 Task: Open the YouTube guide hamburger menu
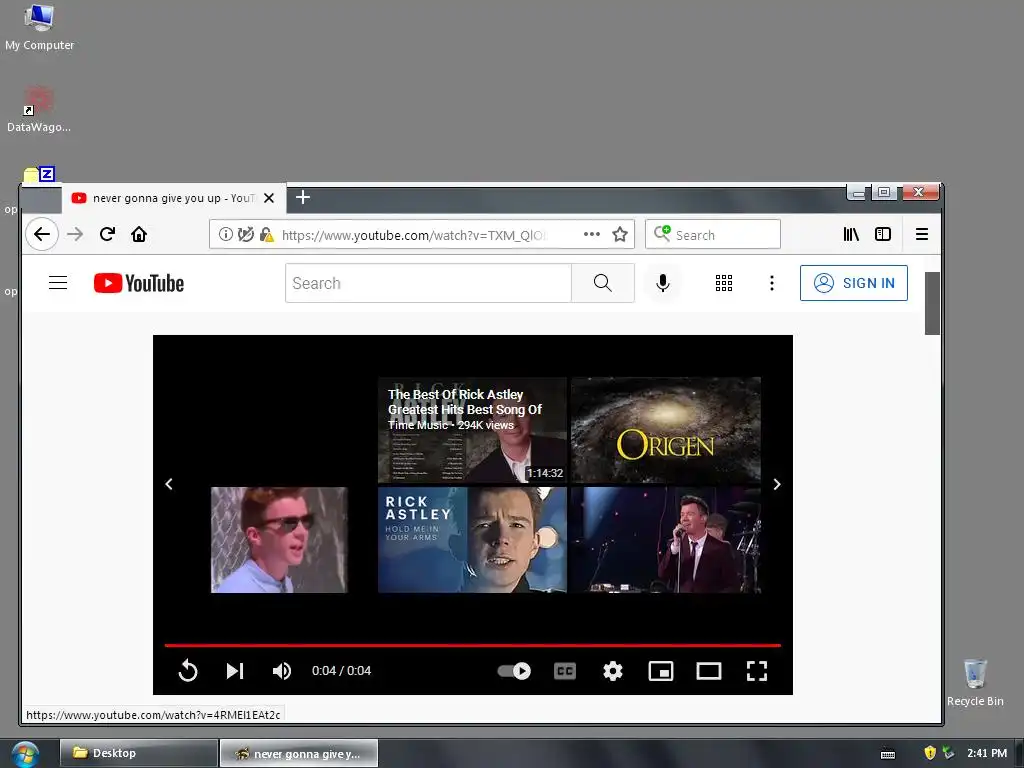(58, 283)
